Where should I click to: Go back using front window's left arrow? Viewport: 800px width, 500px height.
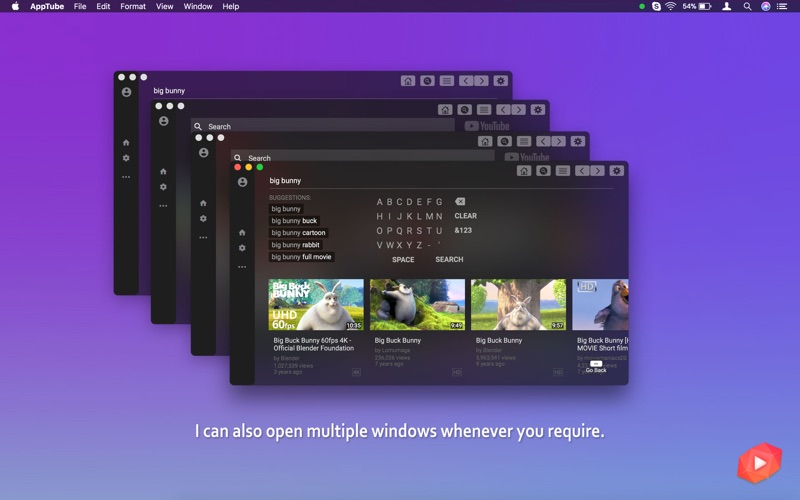click(582, 171)
